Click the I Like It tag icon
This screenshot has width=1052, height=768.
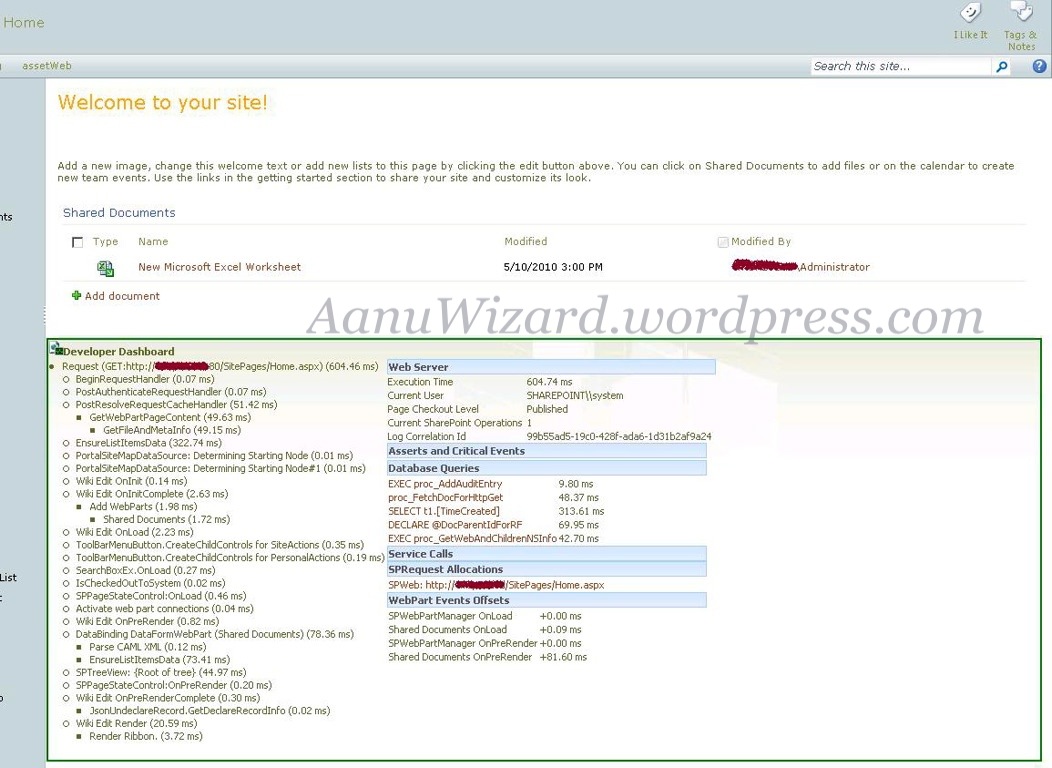(x=970, y=14)
